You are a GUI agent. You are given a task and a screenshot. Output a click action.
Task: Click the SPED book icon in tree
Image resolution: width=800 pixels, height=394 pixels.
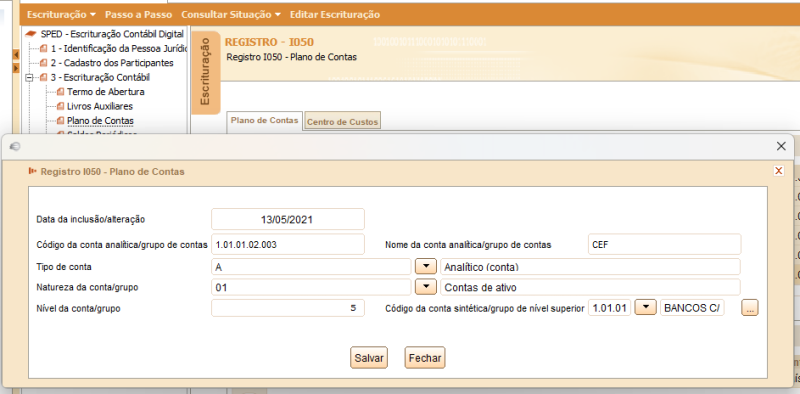(31, 34)
